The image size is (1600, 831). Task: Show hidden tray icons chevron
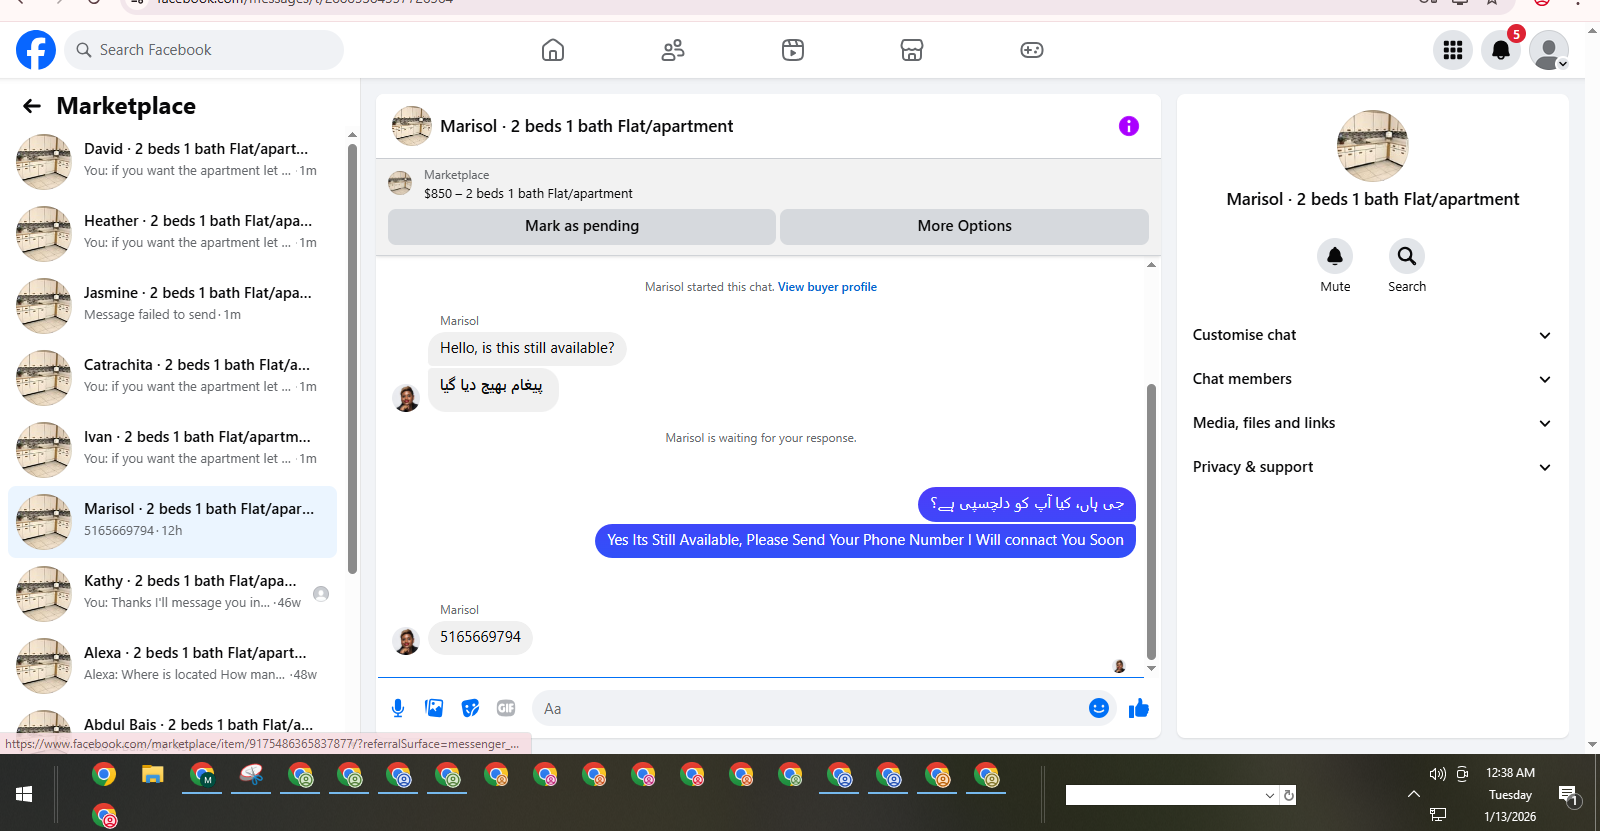(1413, 794)
